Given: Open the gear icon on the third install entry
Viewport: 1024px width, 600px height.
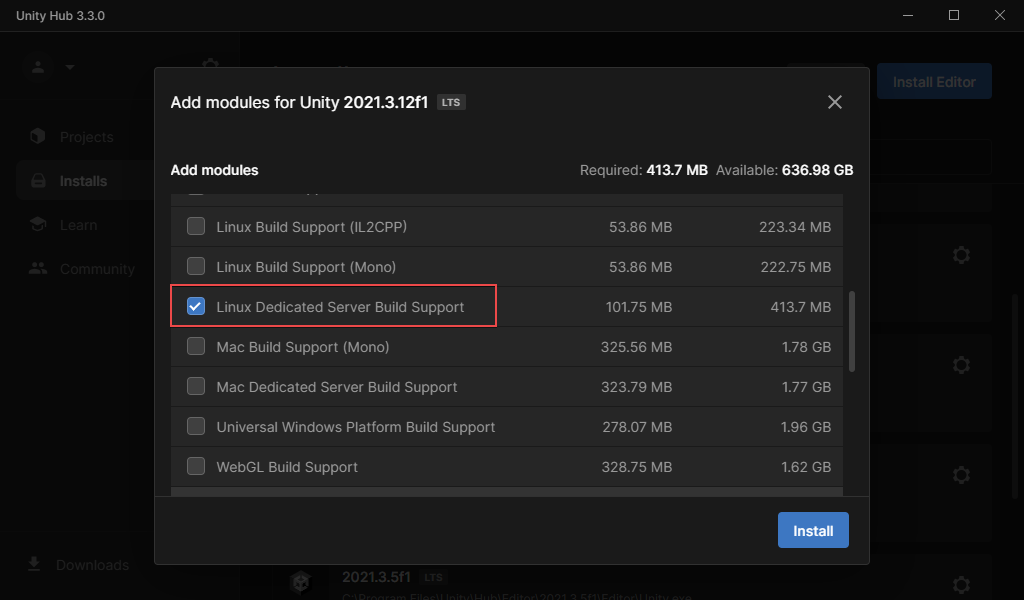Looking at the screenshot, I should pos(960,474).
